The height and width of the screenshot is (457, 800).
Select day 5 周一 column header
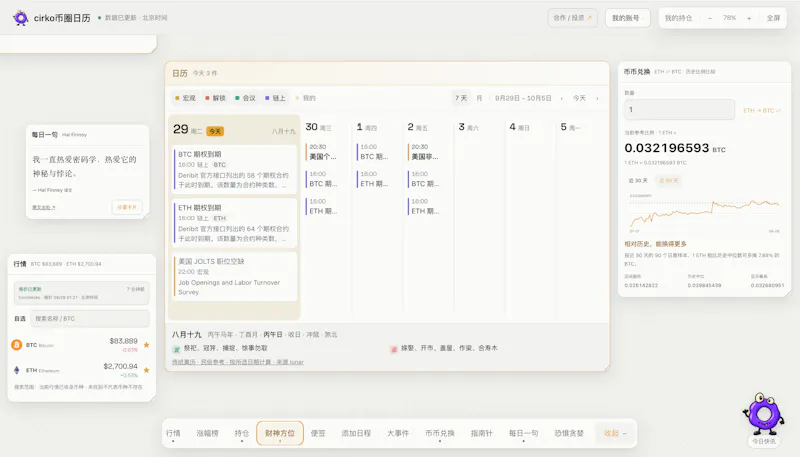click(570, 127)
